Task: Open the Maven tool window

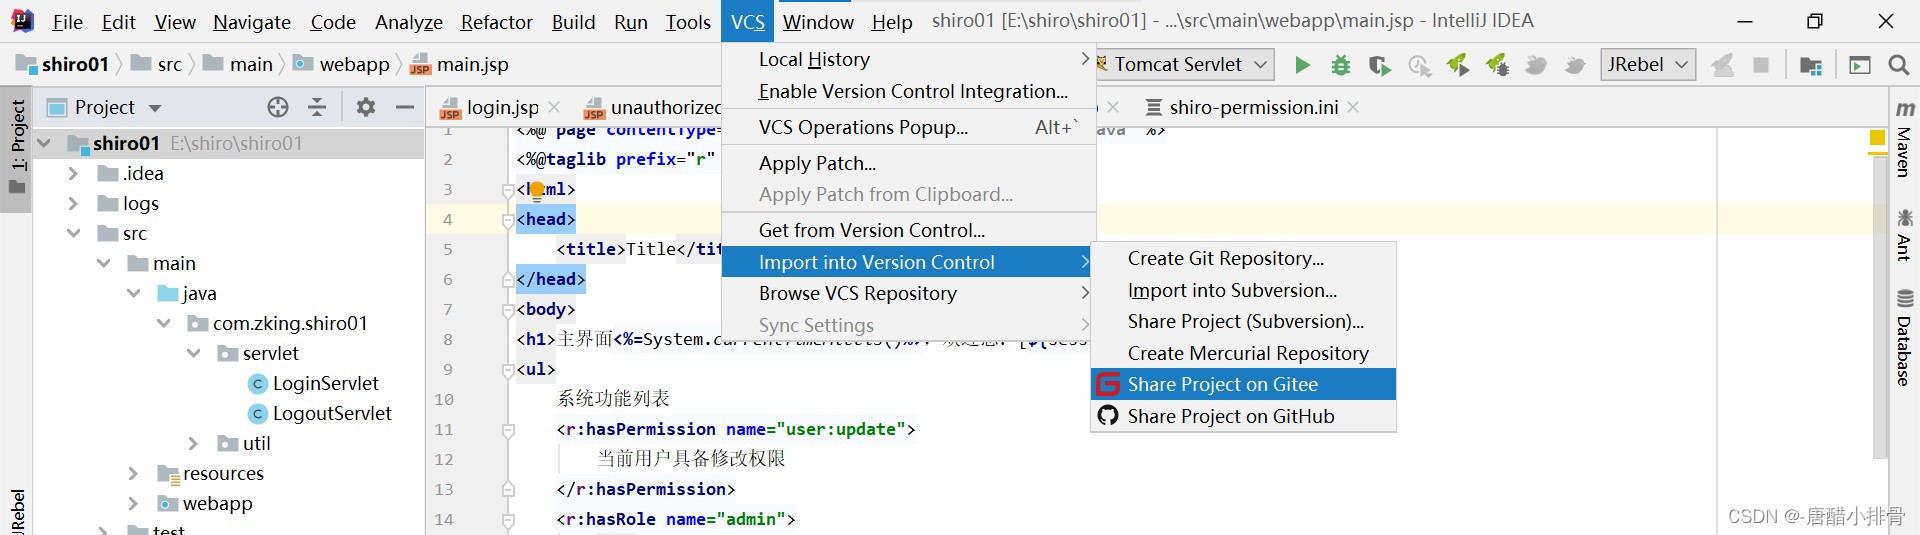Action: click(1904, 140)
